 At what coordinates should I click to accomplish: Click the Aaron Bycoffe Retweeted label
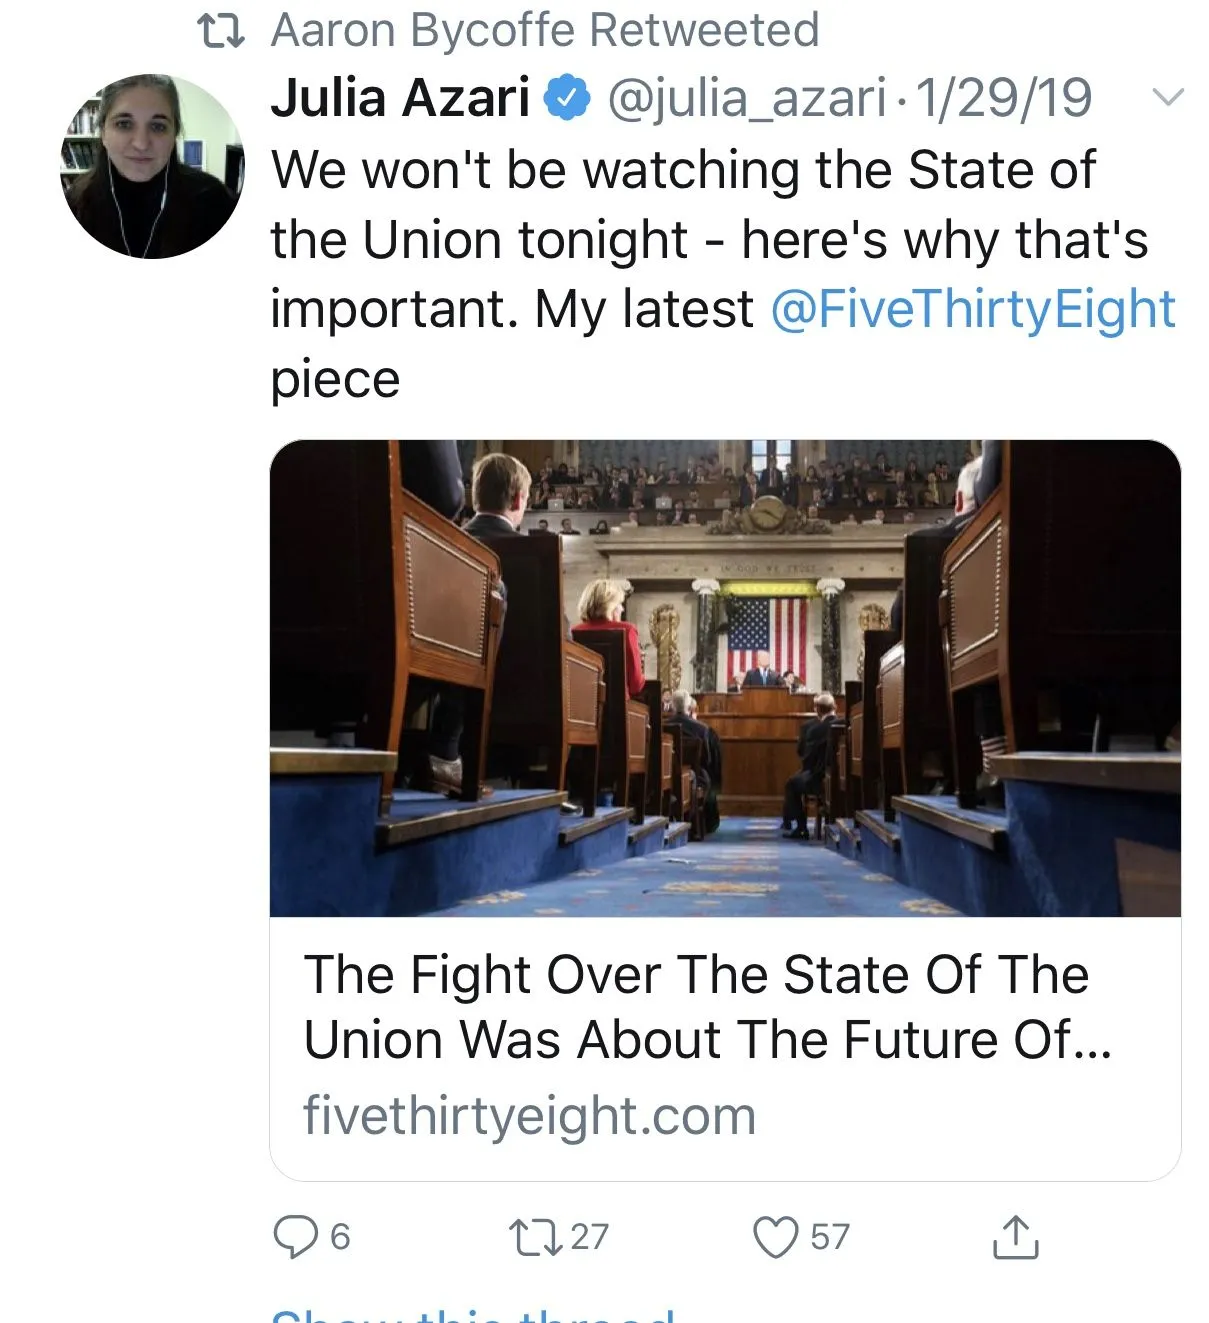pos(545,31)
